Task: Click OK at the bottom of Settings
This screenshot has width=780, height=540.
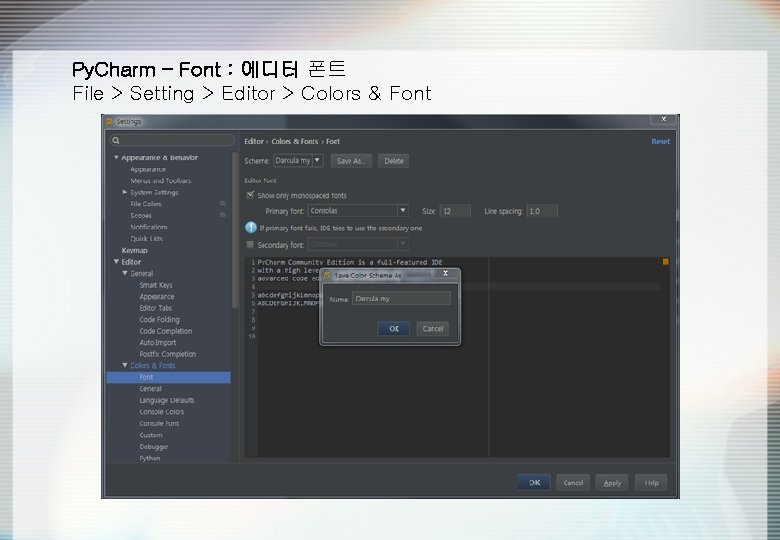Action: [534, 482]
